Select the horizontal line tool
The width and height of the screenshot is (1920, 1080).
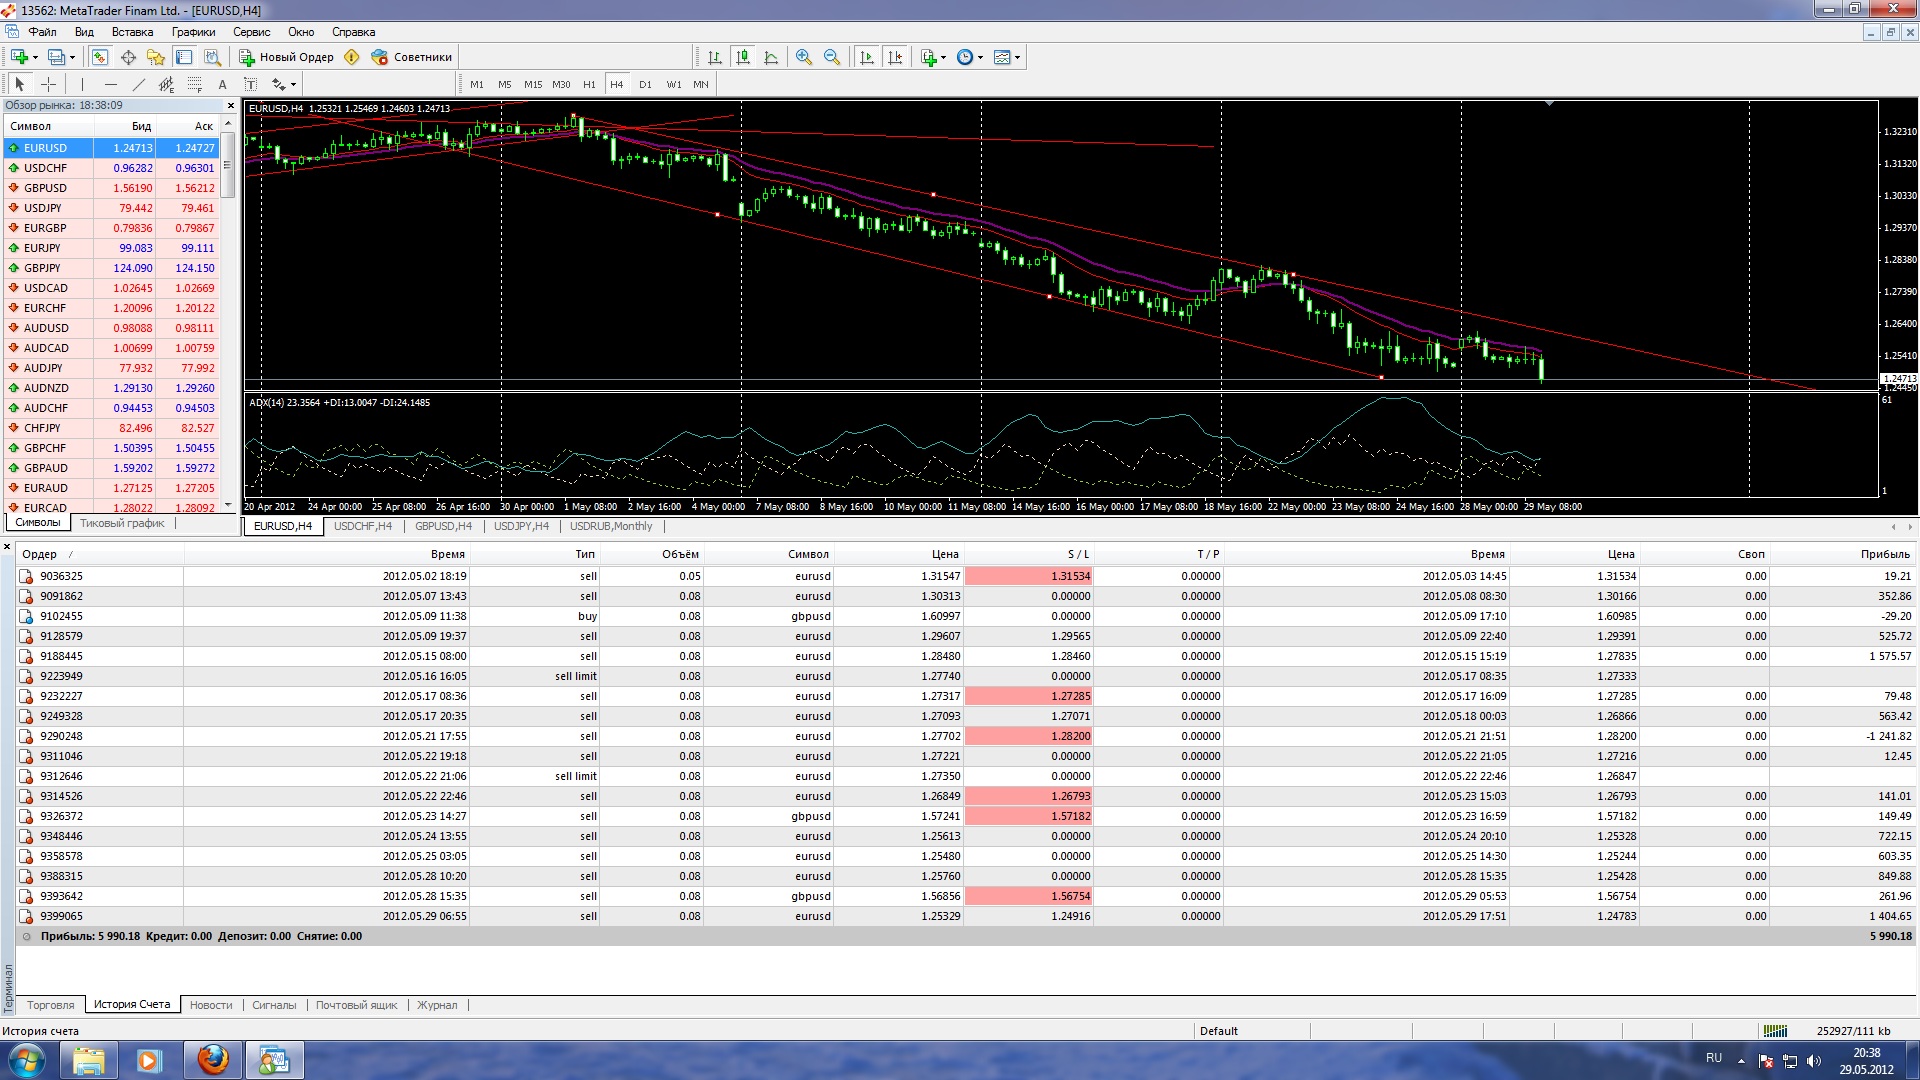111,84
